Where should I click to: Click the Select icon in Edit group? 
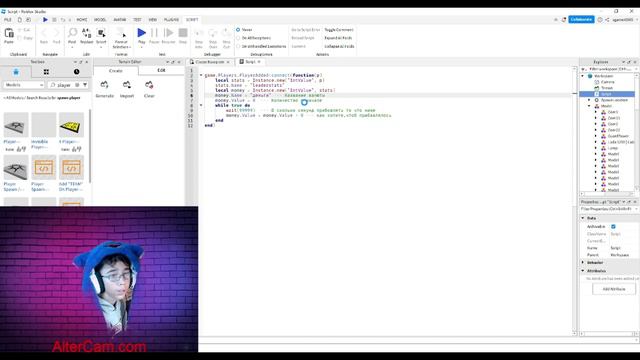pyautogui.click(x=101, y=33)
